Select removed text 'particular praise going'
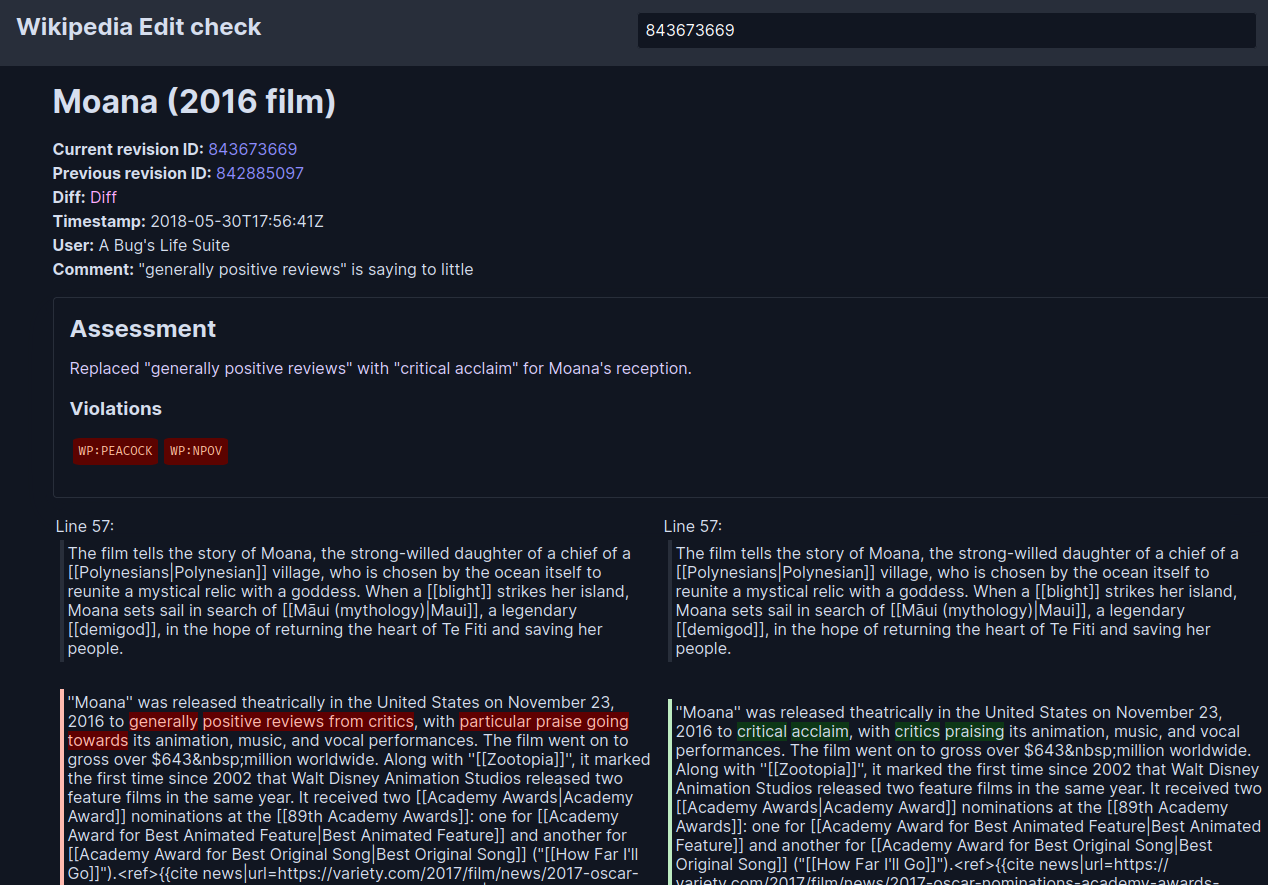 (x=544, y=721)
